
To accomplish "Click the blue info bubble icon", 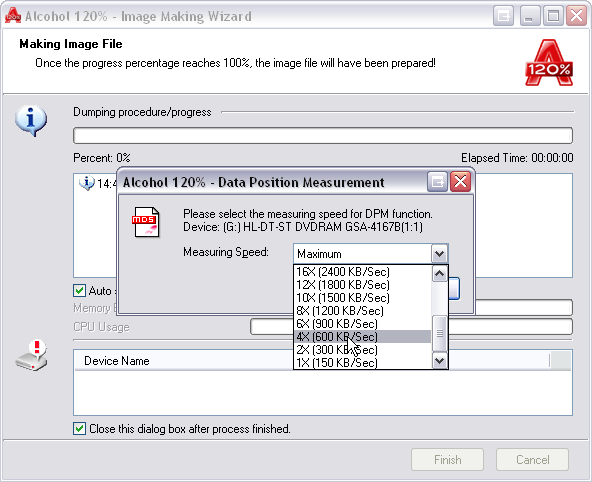I will click(31, 120).
